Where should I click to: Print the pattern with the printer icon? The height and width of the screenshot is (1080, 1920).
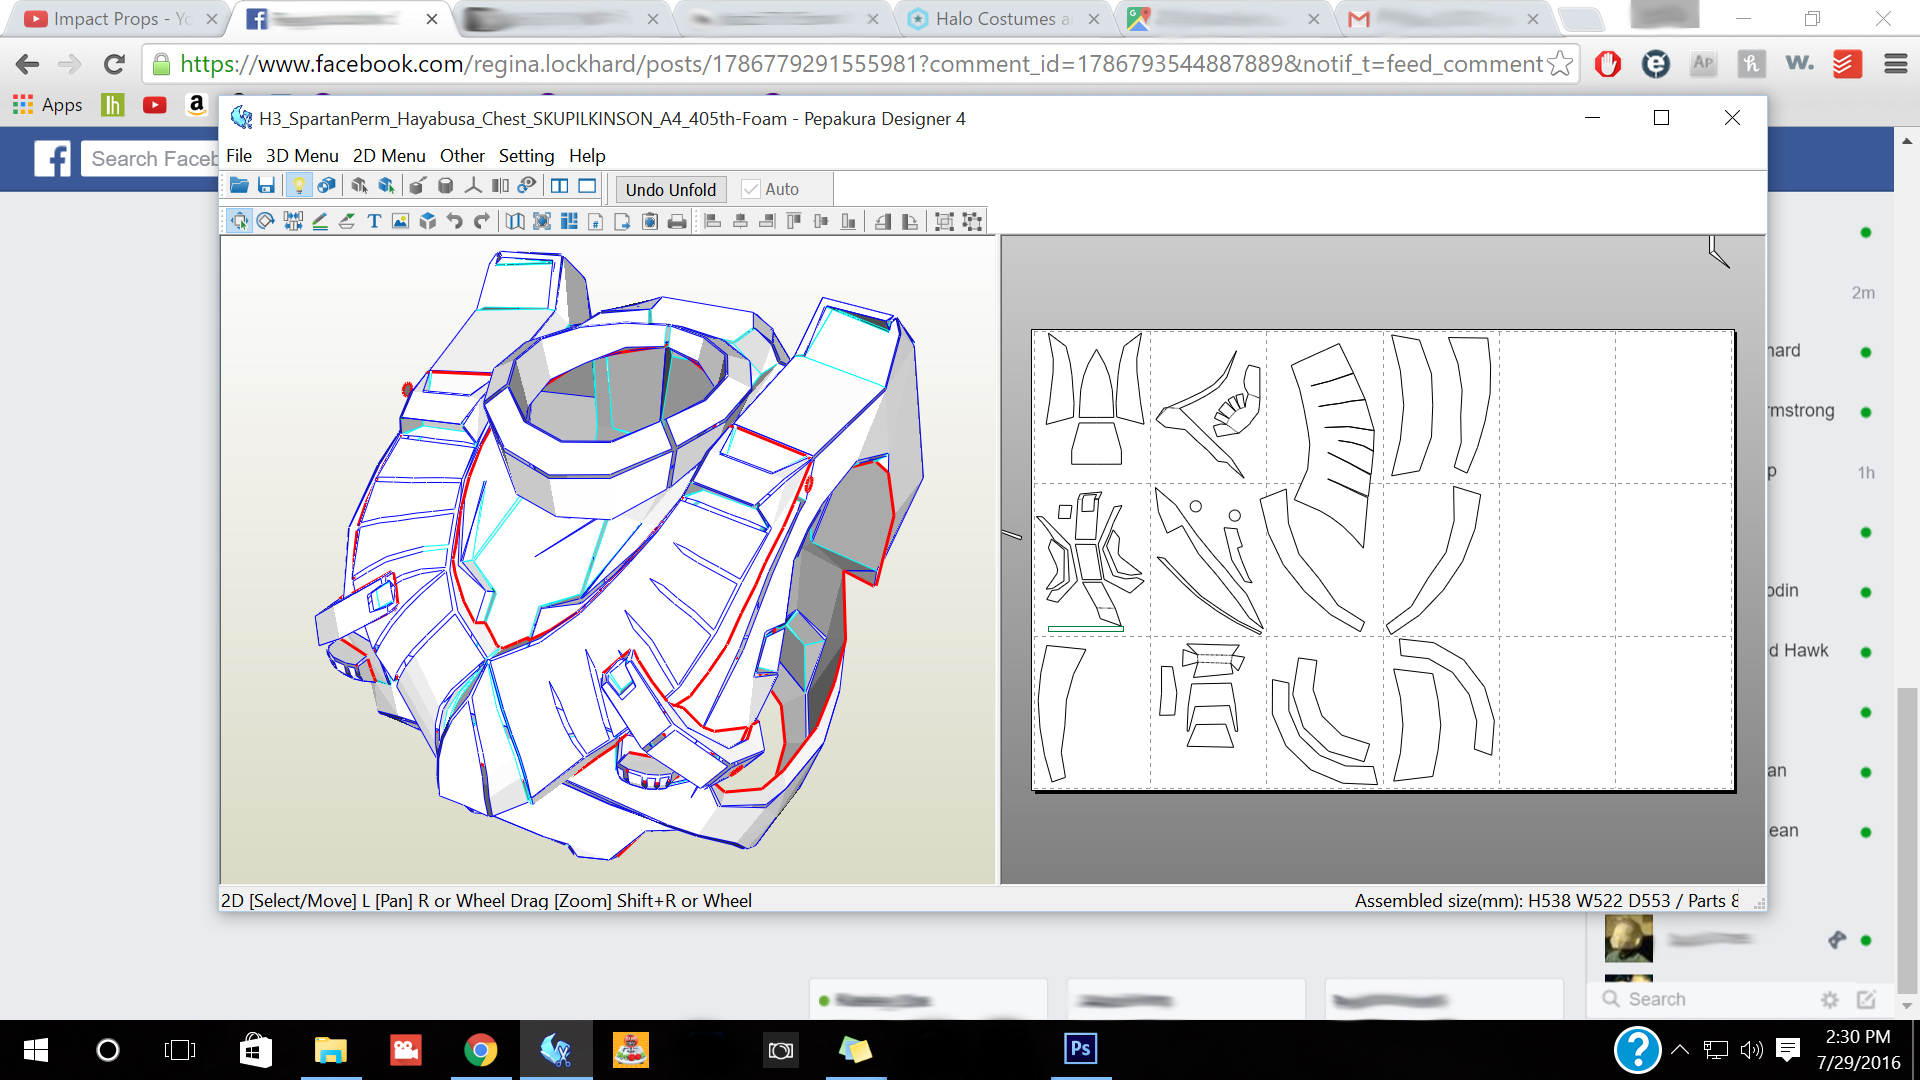pos(677,221)
